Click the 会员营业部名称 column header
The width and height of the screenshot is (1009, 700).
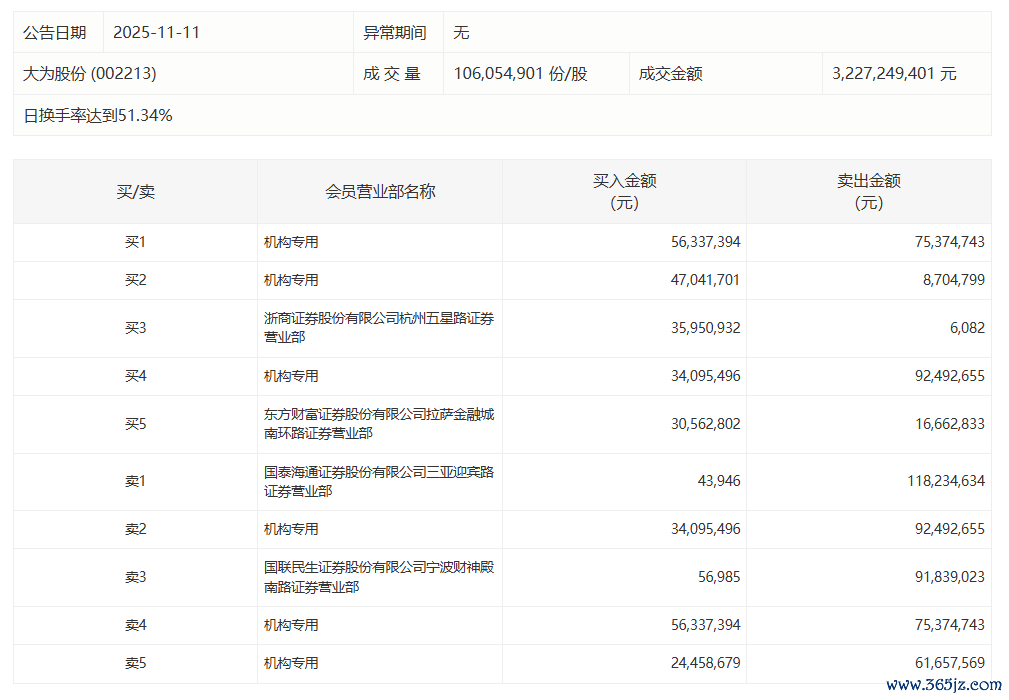380,192
